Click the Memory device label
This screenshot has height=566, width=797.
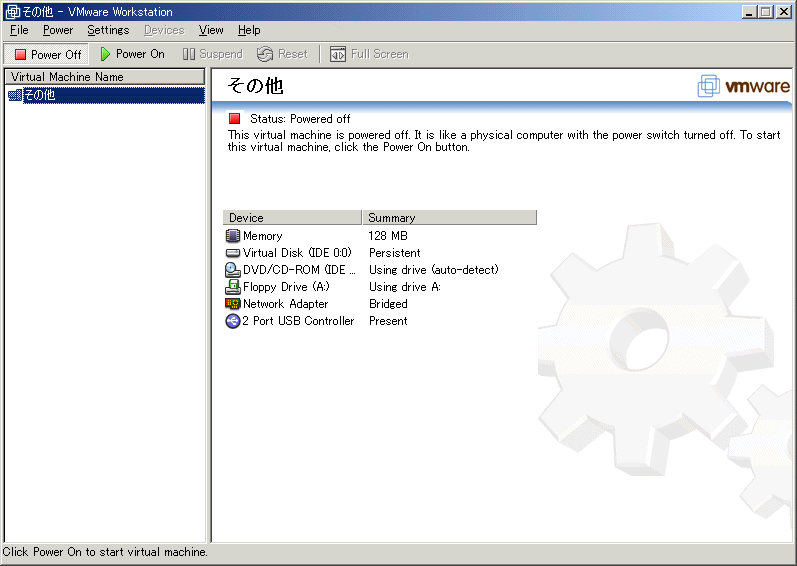pyautogui.click(x=262, y=236)
